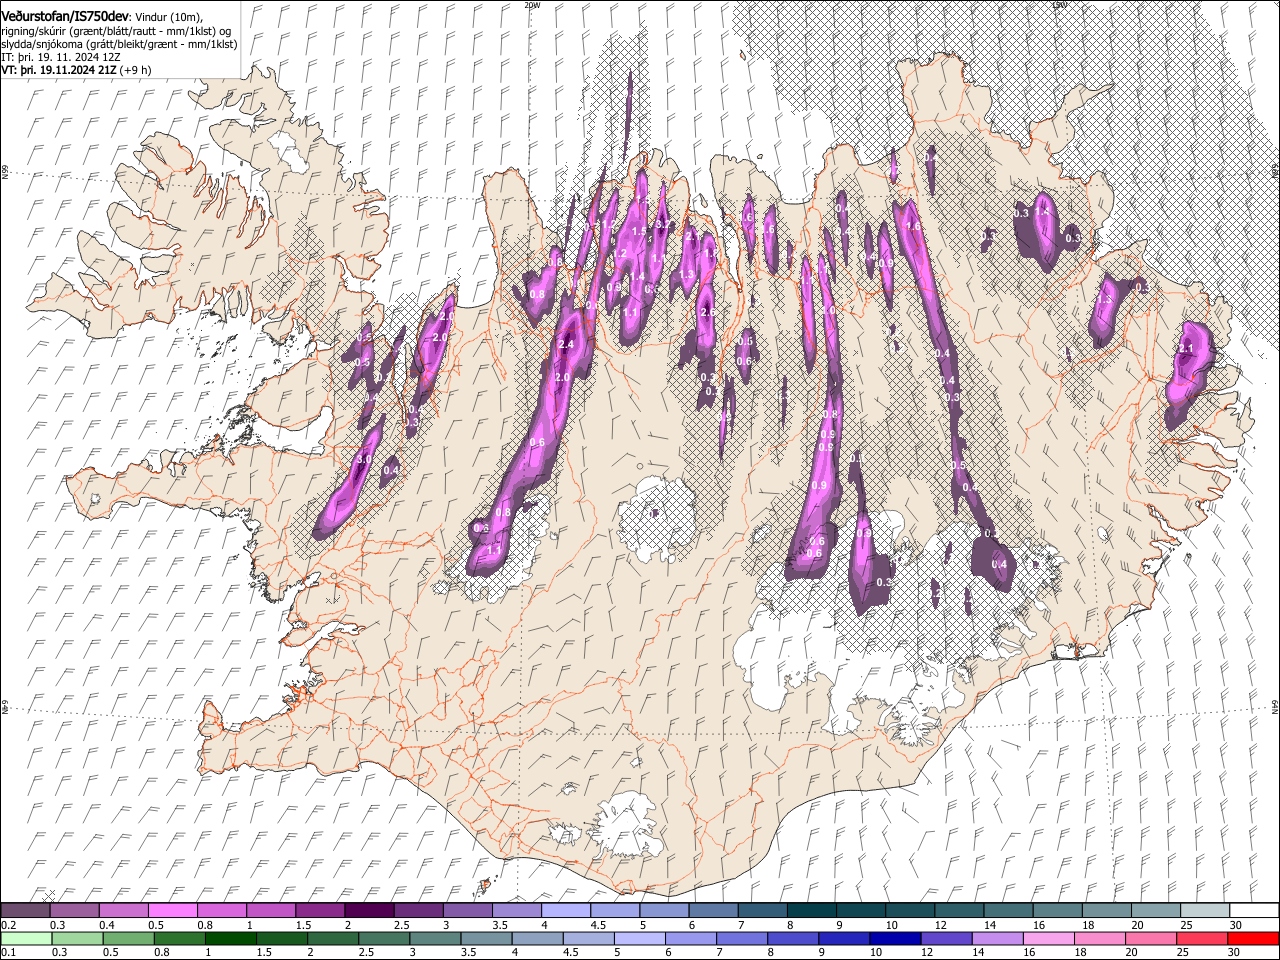Click the dusty purple 0.2–0.3 snow legend swatch
Viewport: 1280px width, 960px height.
(x=26, y=910)
